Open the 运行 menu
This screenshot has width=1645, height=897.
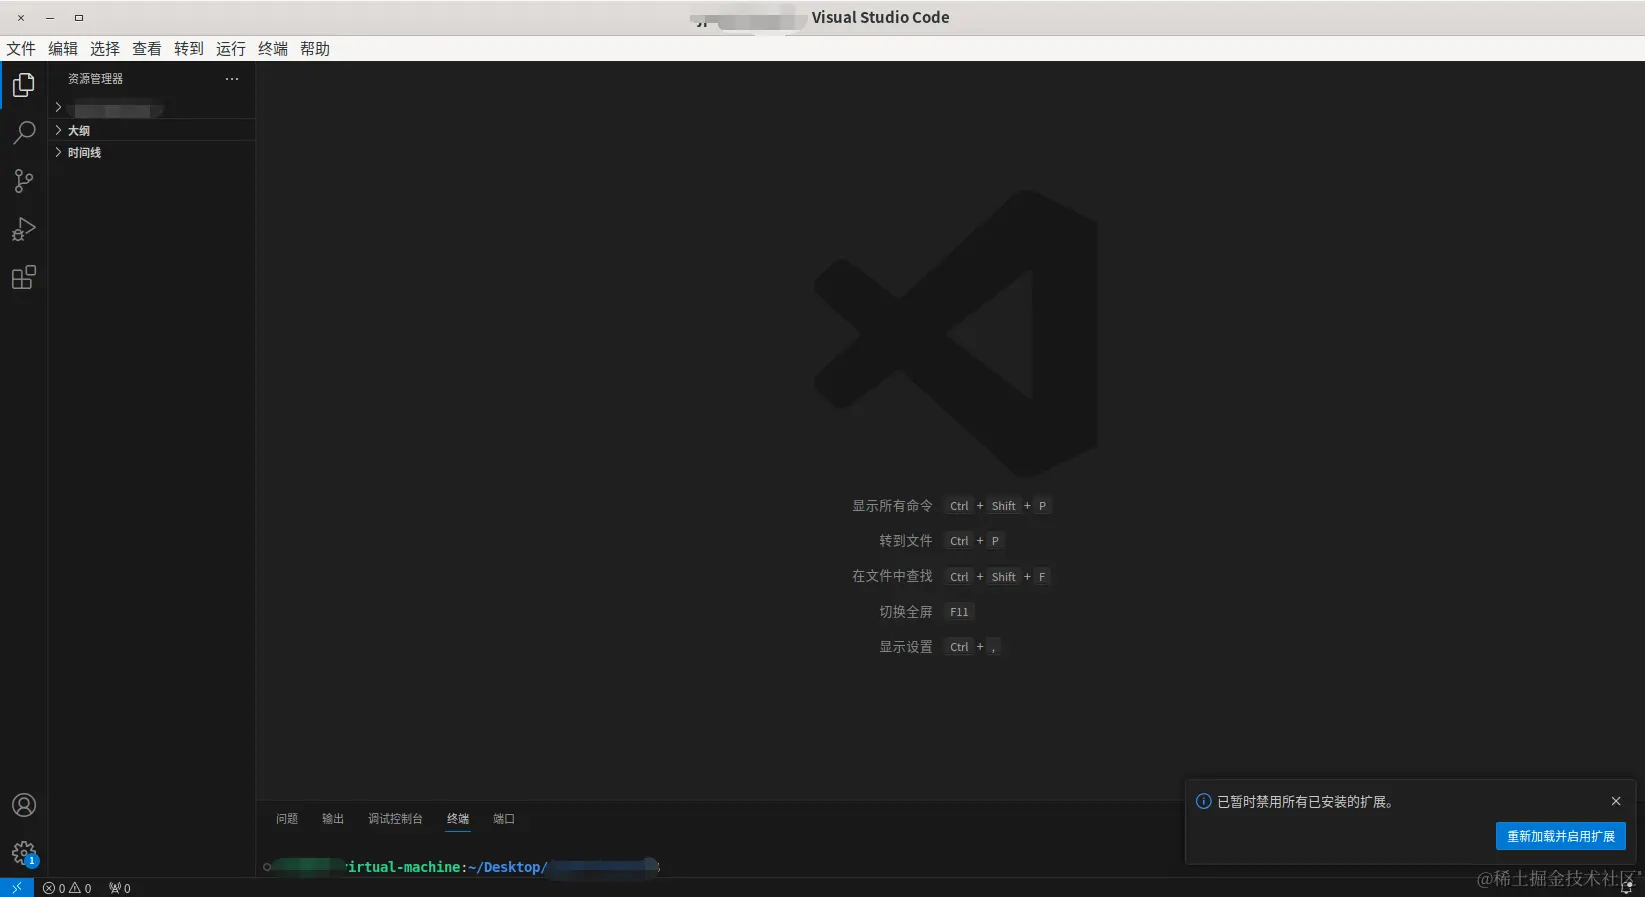[x=231, y=49]
